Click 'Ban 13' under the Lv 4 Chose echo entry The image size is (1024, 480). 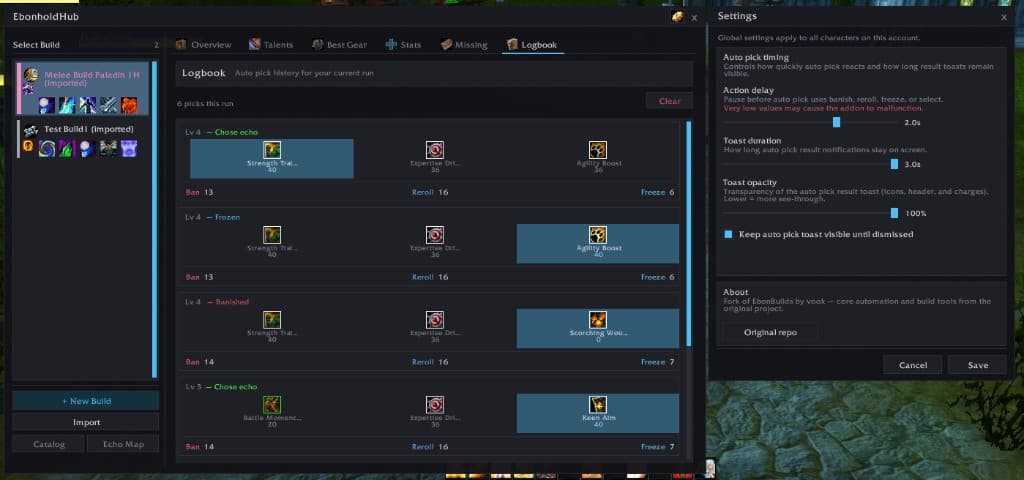[199, 193]
